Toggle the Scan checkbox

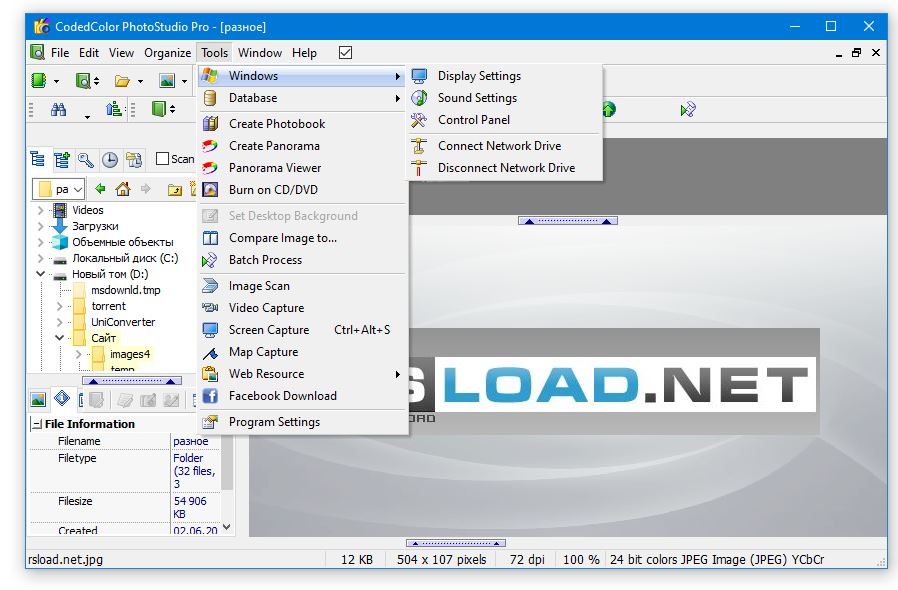click(x=163, y=159)
